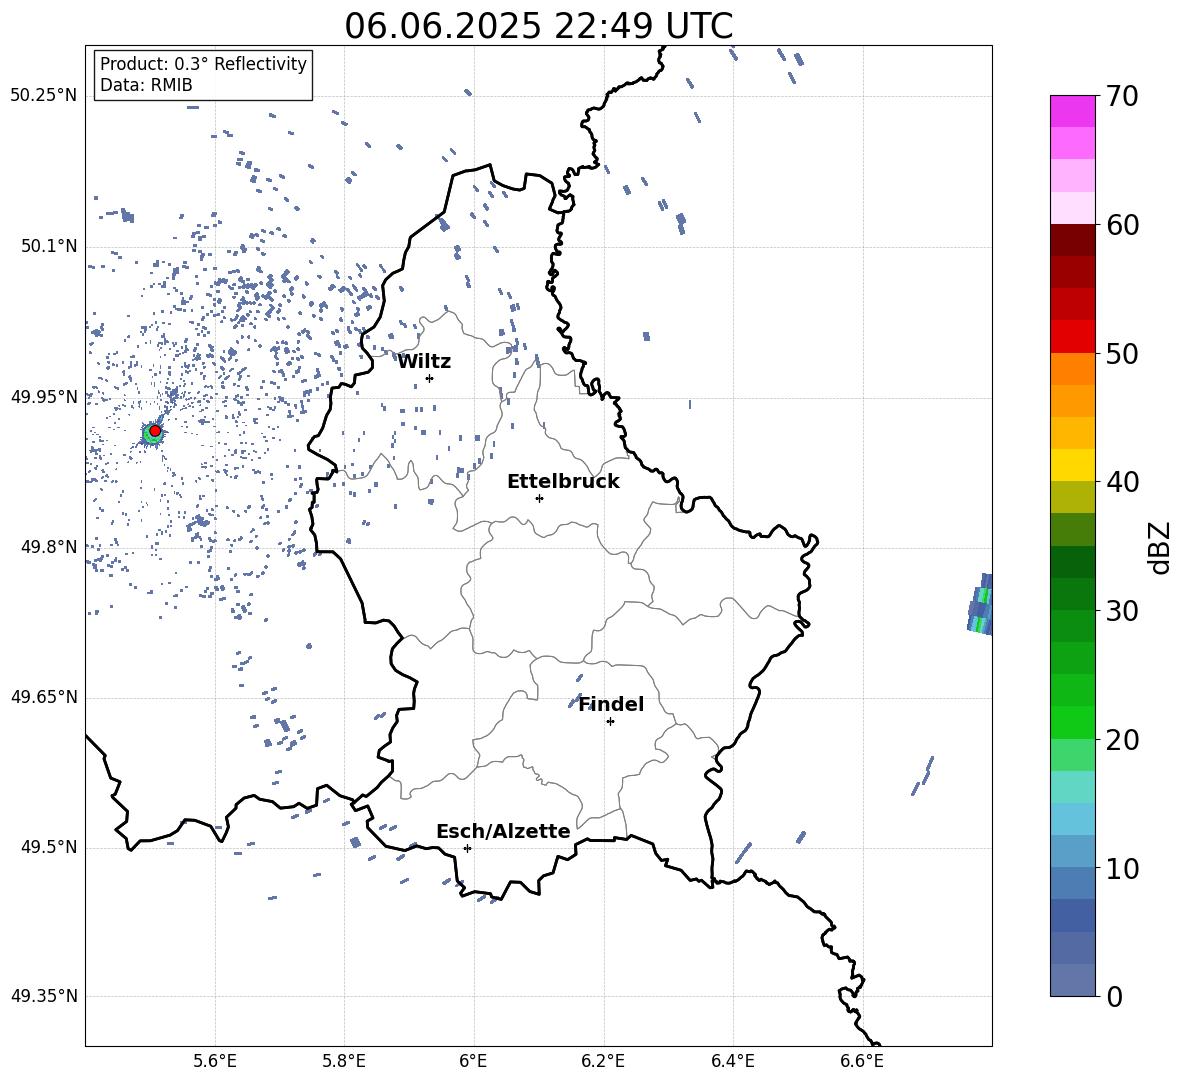This screenshot has height=1081, width=1184.
Task: Click the Ettelbruck city label
Action: (x=563, y=482)
